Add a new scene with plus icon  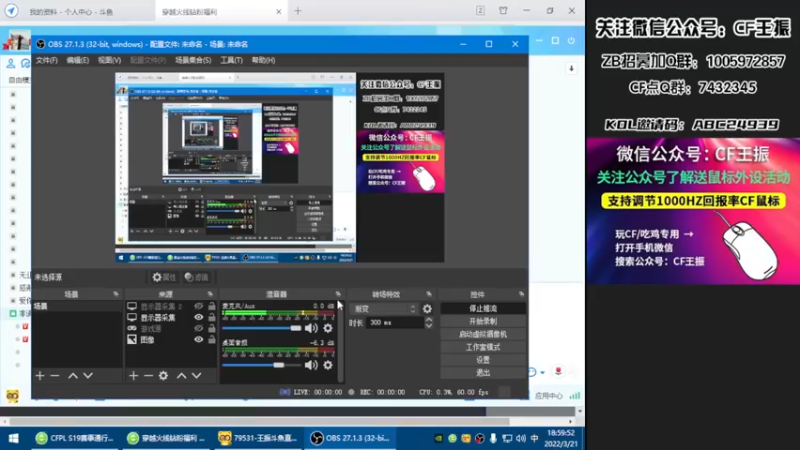pos(40,376)
